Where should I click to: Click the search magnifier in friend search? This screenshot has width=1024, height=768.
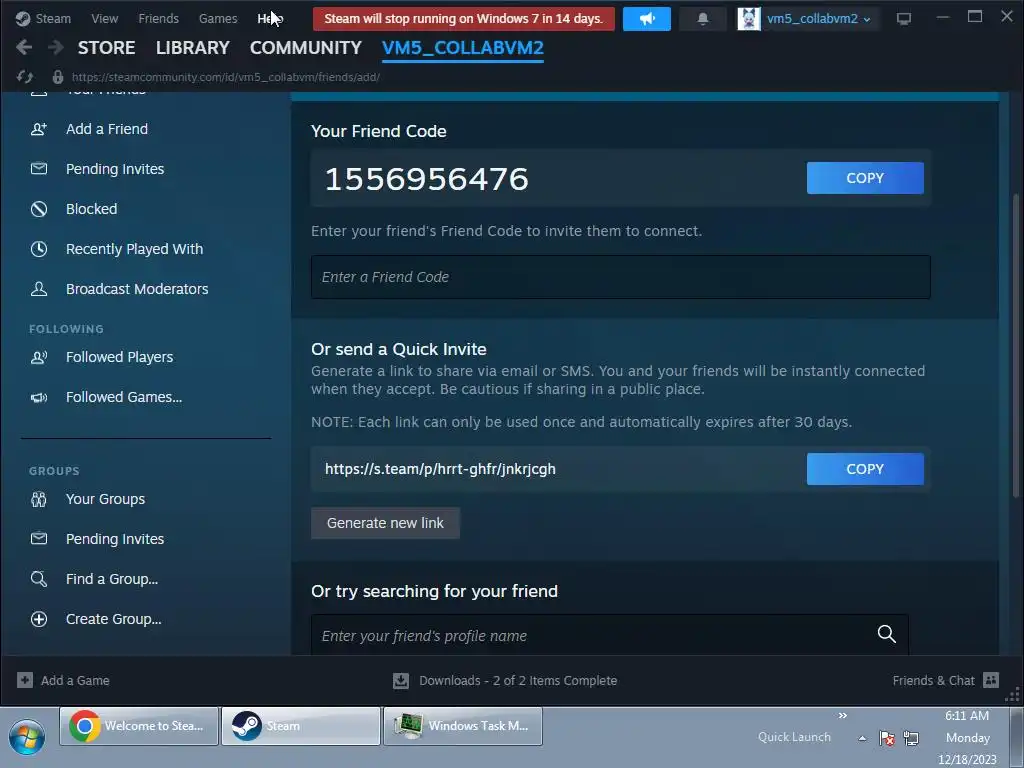(886, 633)
